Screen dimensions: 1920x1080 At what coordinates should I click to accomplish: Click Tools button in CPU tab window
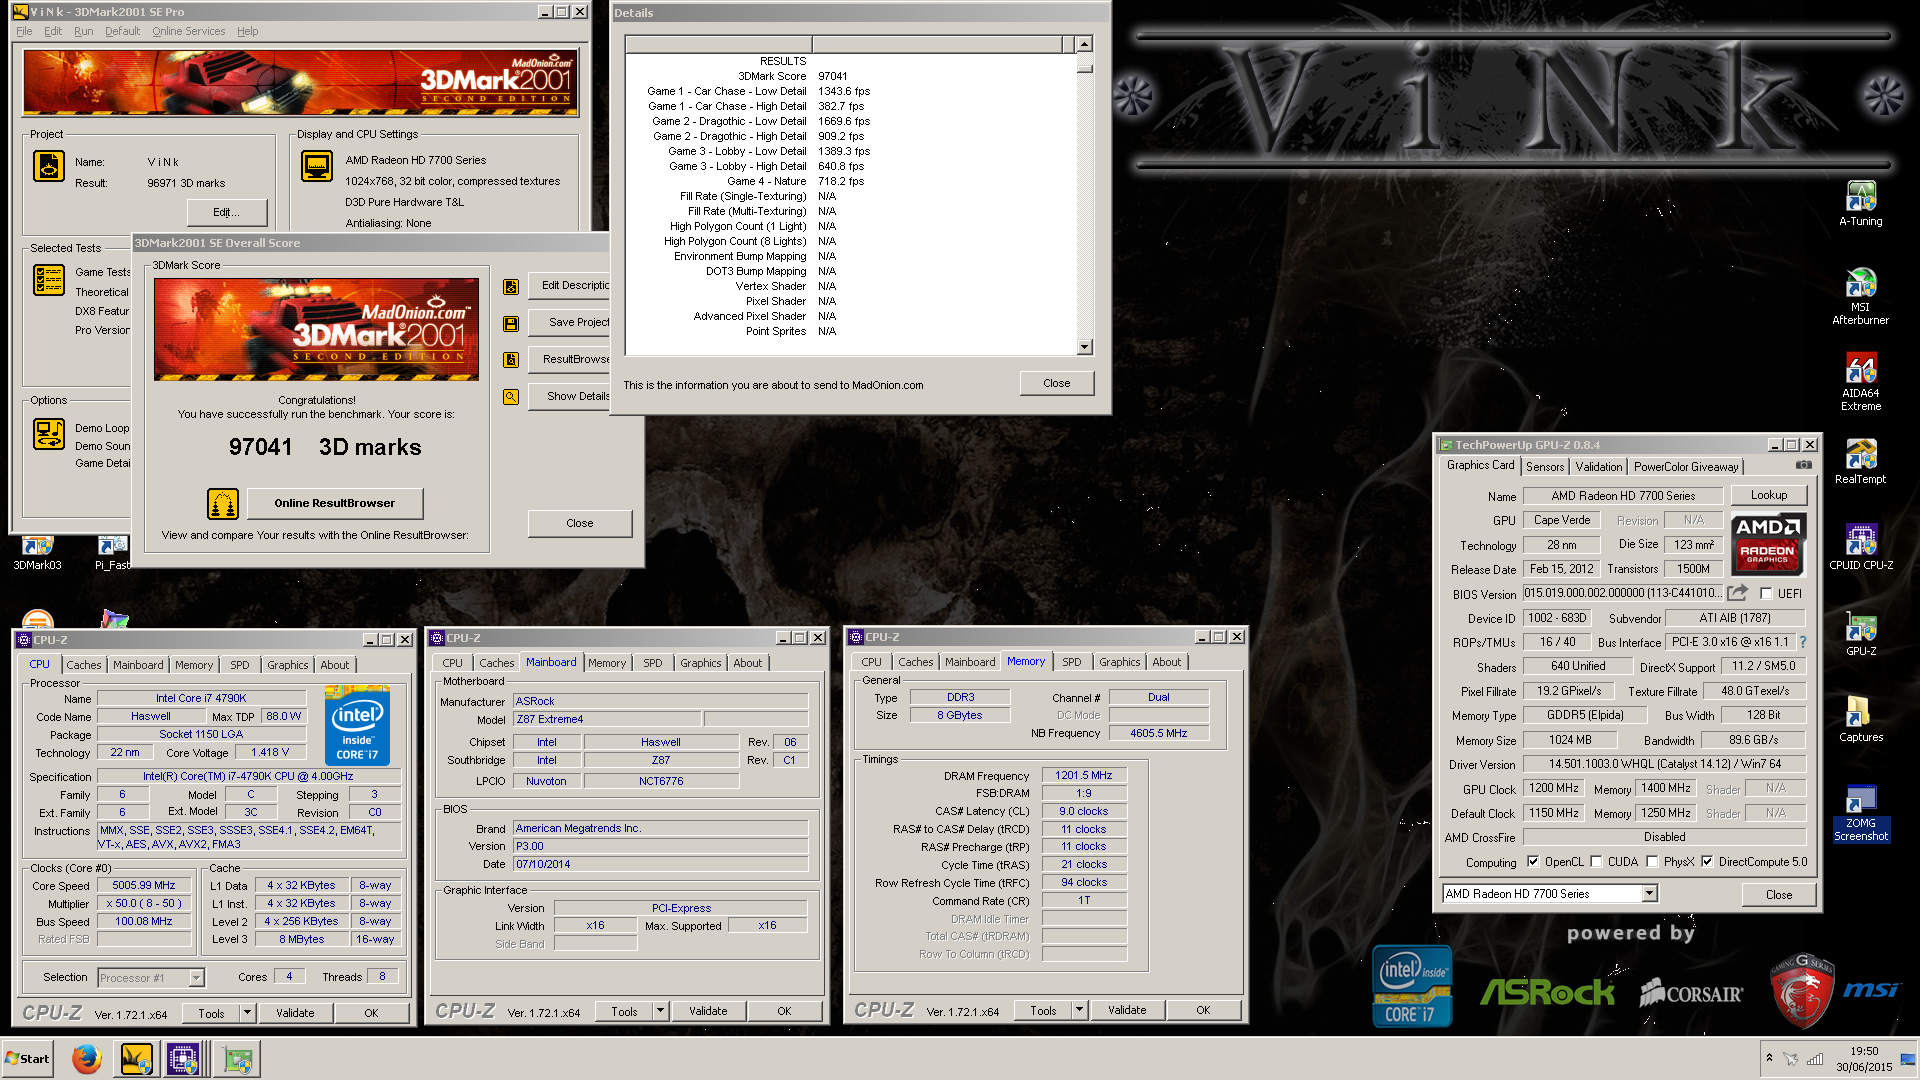212,1012
